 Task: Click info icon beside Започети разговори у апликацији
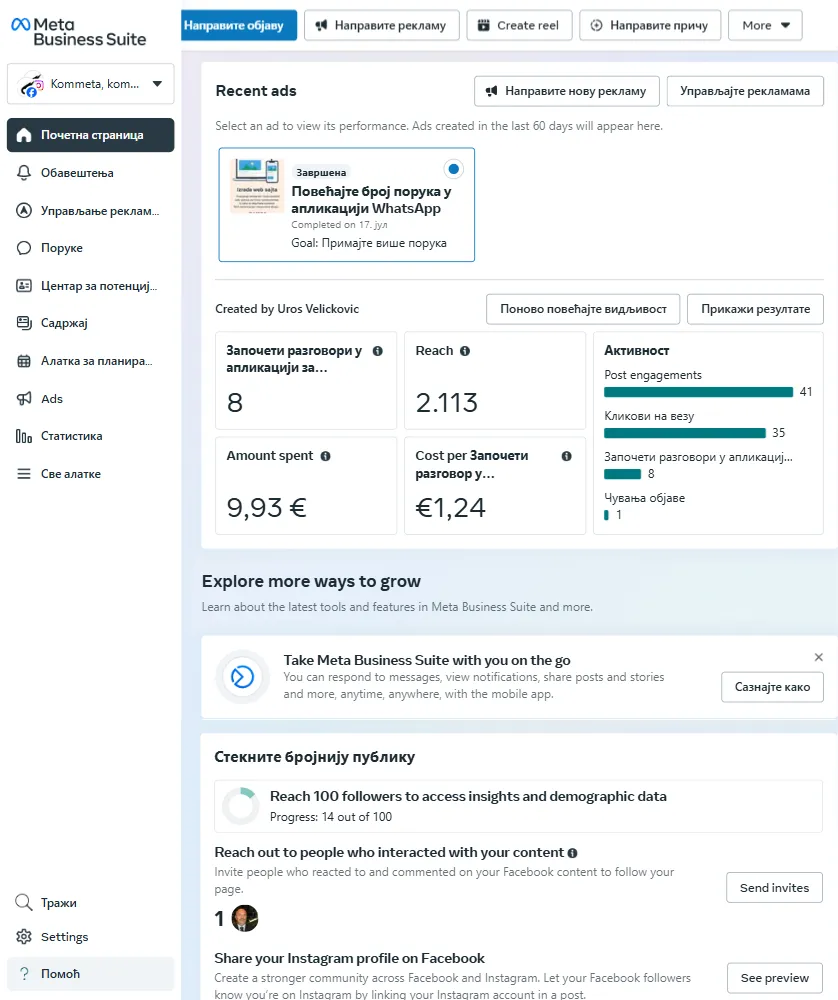point(378,351)
